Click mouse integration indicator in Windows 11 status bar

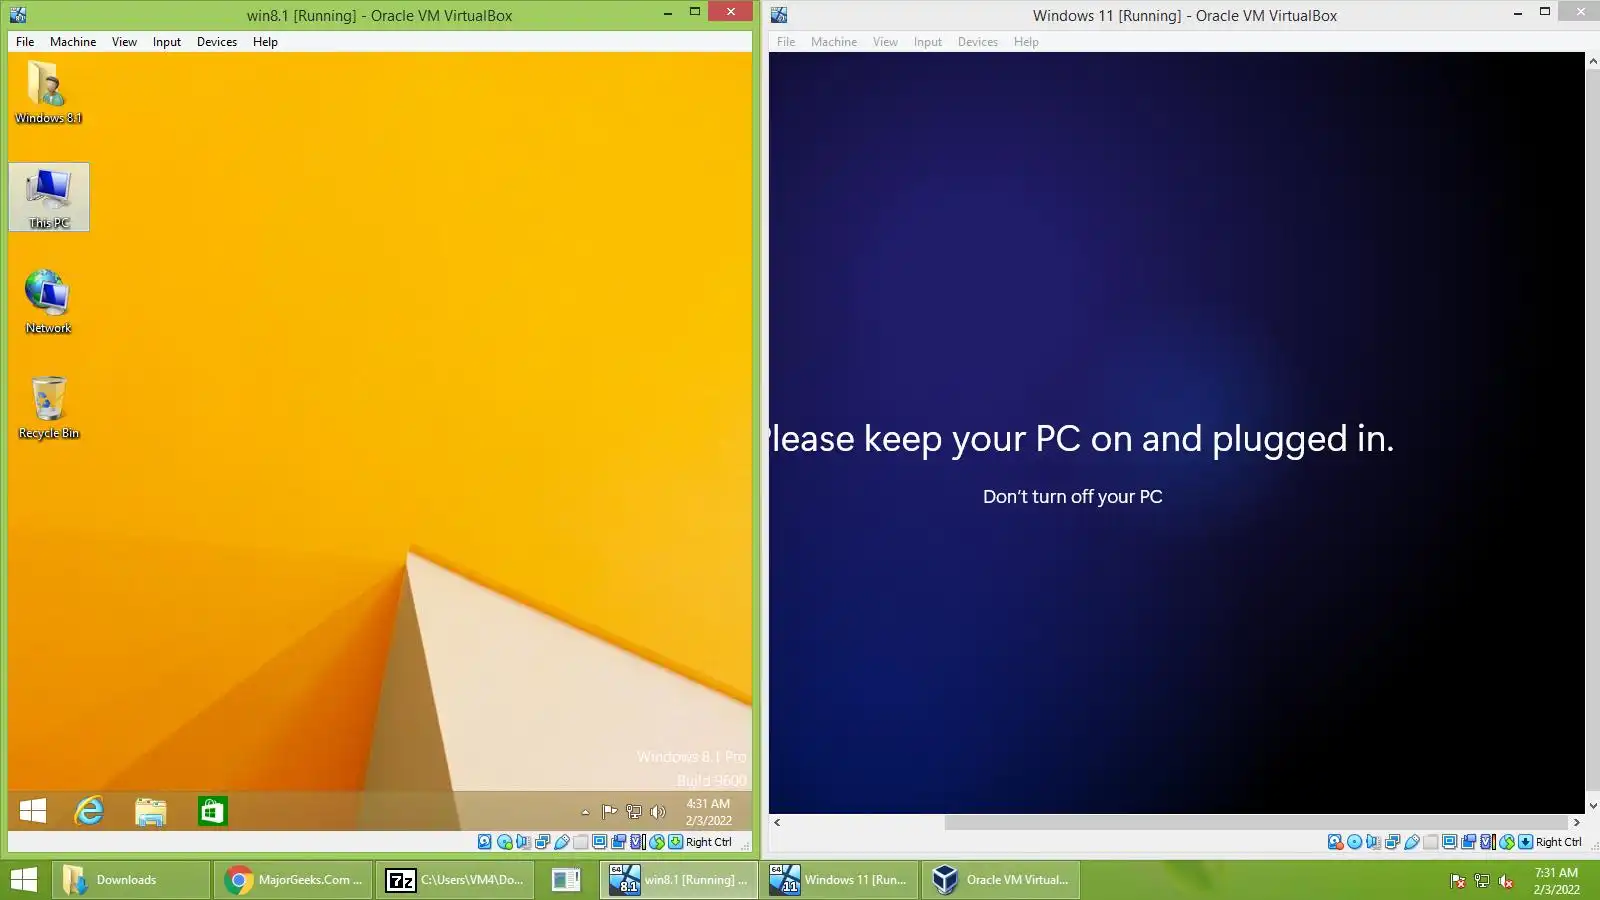(x=1506, y=842)
